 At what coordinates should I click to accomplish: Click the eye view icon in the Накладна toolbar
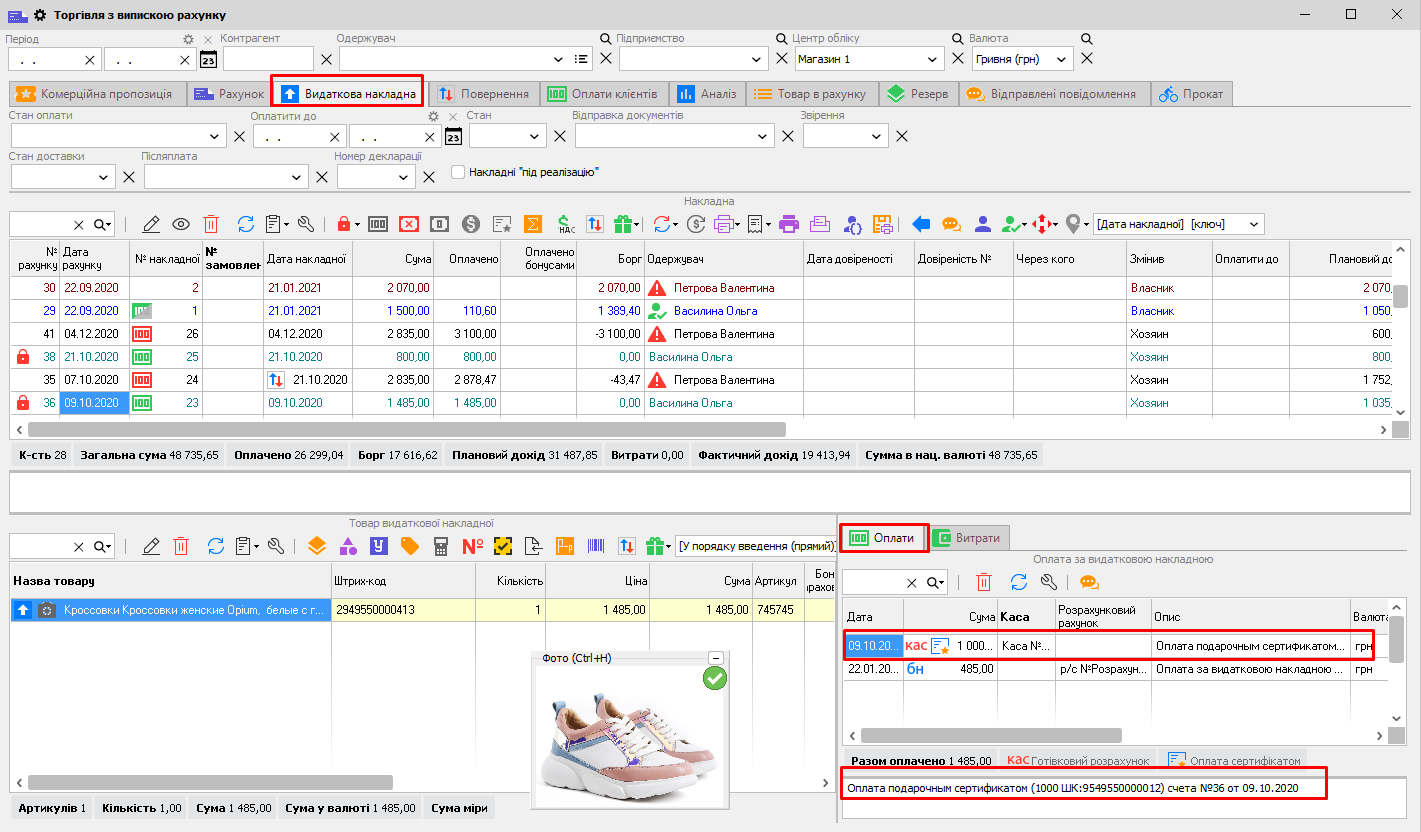pos(181,224)
